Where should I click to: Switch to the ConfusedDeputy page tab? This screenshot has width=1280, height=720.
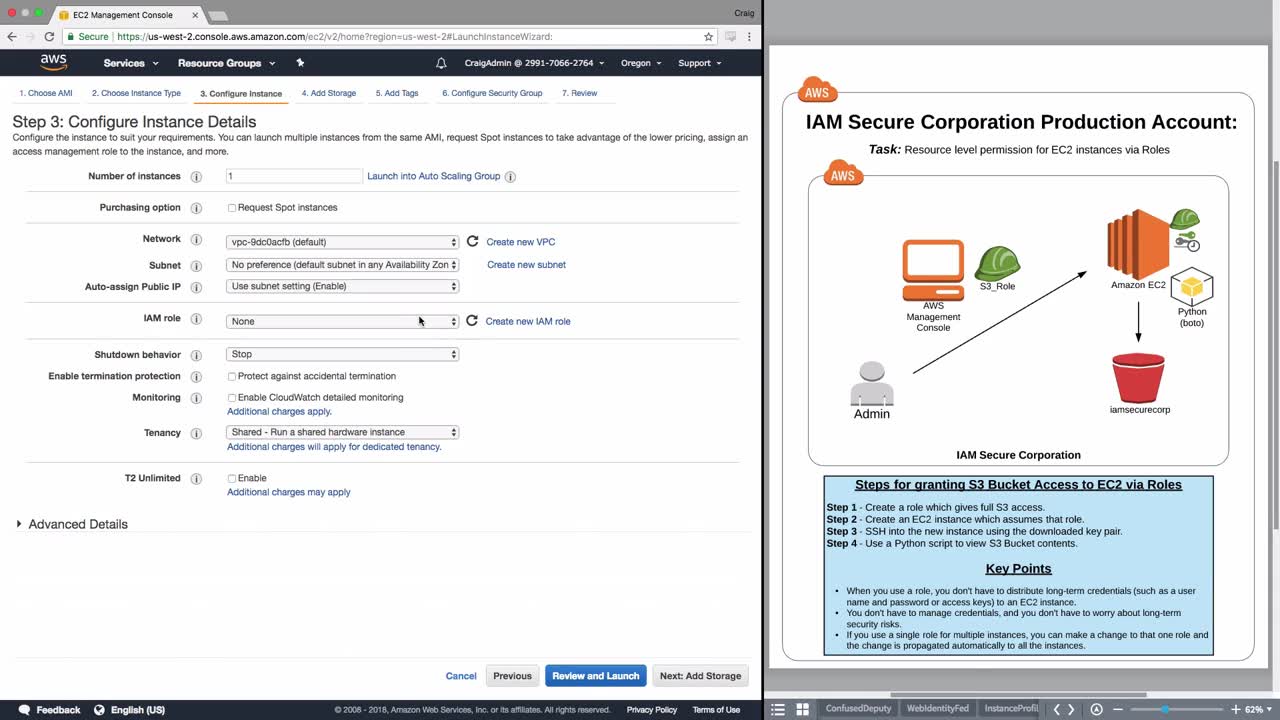tap(858, 709)
